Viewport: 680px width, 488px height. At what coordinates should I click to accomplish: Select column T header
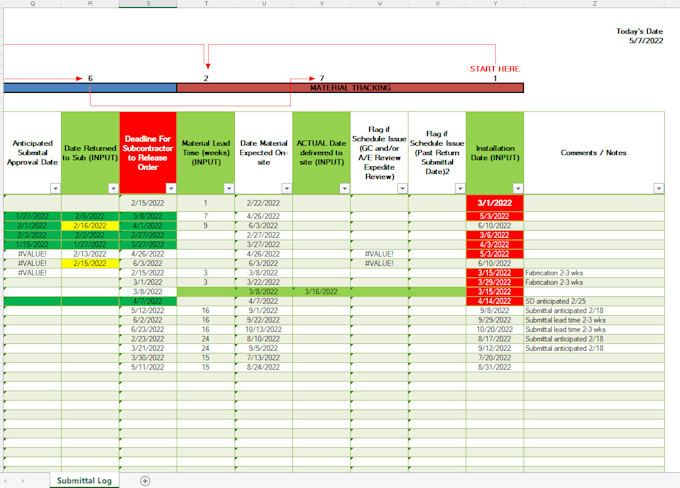(x=206, y=3)
